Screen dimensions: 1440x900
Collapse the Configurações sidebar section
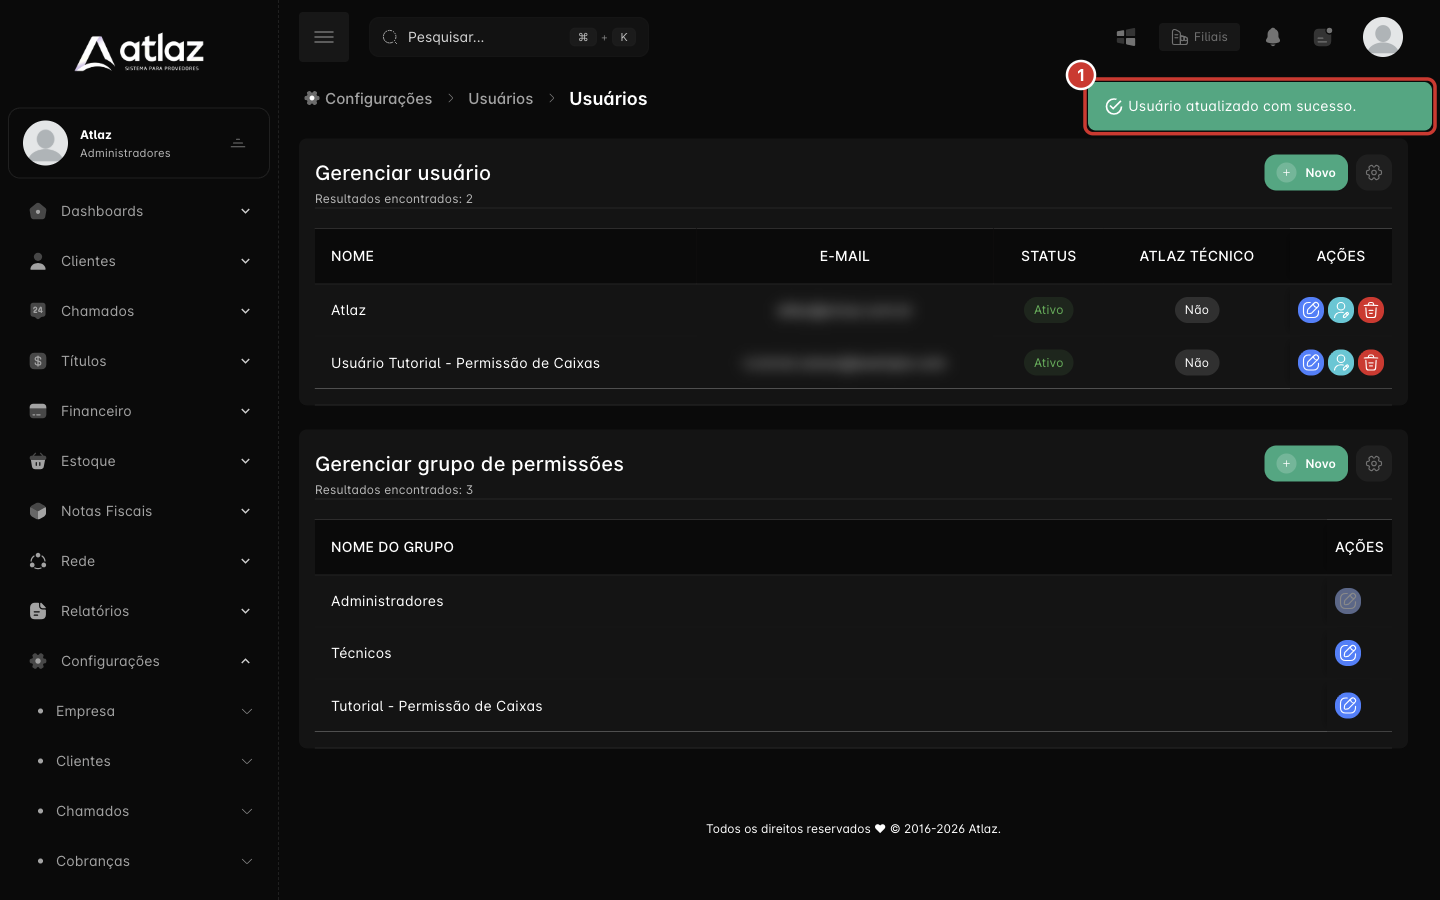pyautogui.click(x=139, y=661)
